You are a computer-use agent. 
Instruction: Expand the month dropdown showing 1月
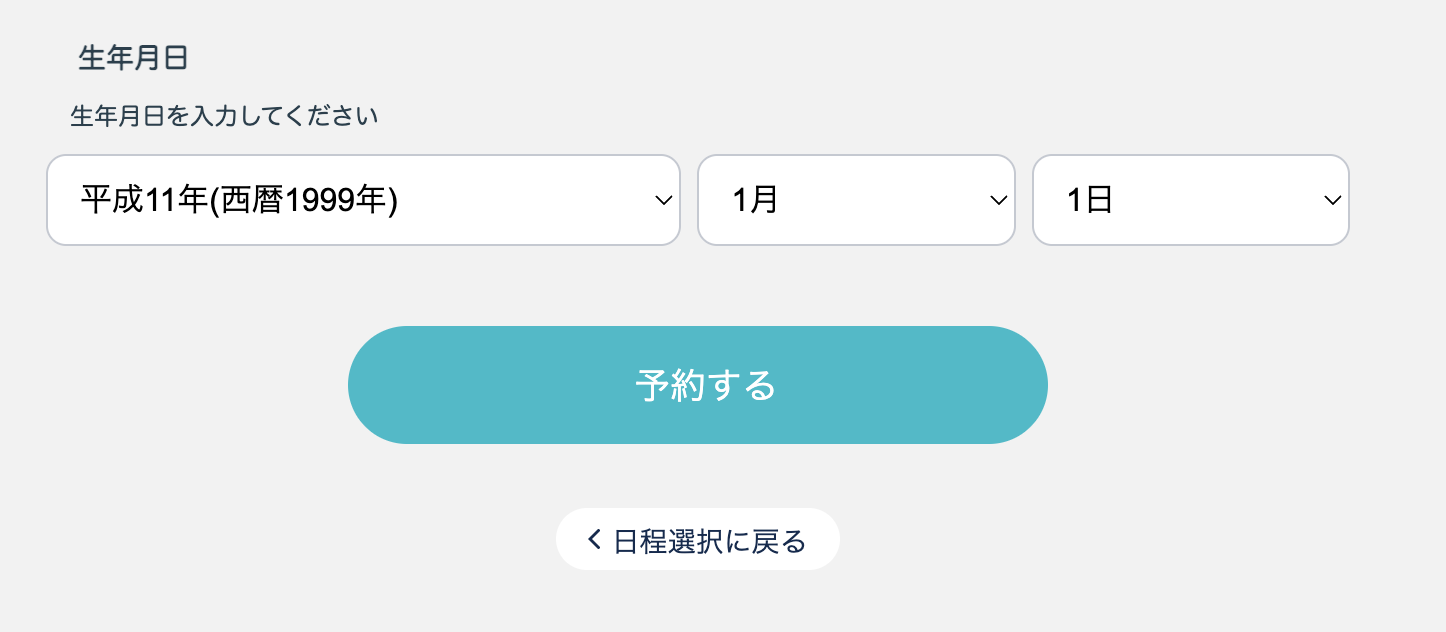click(856, 200)
